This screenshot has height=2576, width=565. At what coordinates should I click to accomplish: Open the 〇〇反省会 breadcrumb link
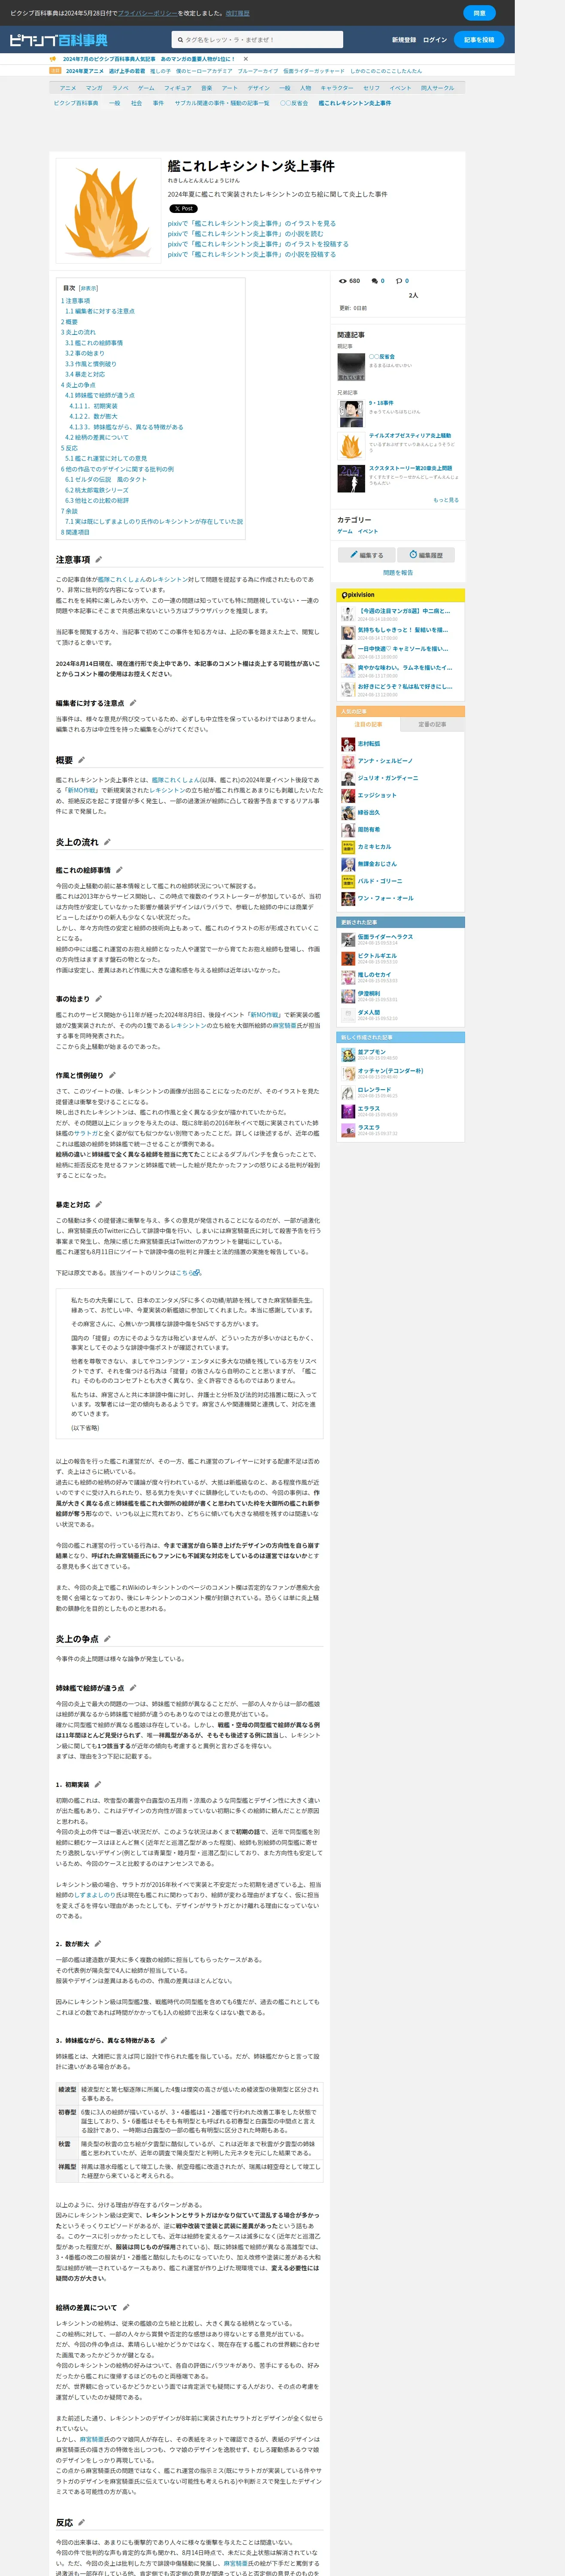[294, 103]
